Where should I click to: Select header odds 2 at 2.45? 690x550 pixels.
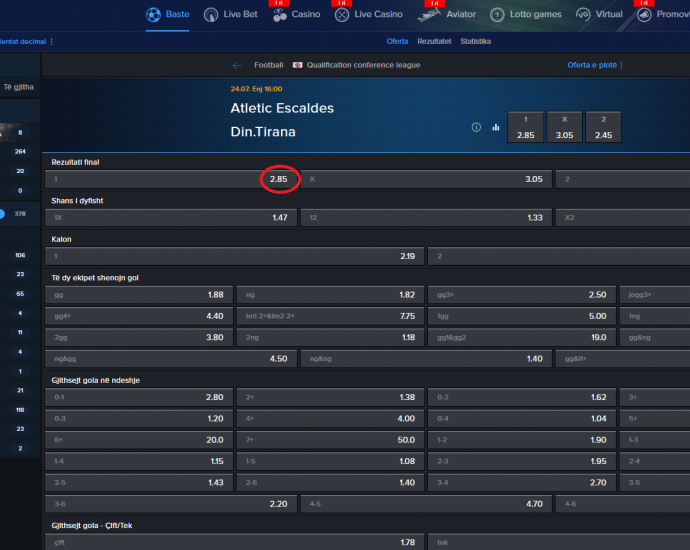tap(603, 127)
